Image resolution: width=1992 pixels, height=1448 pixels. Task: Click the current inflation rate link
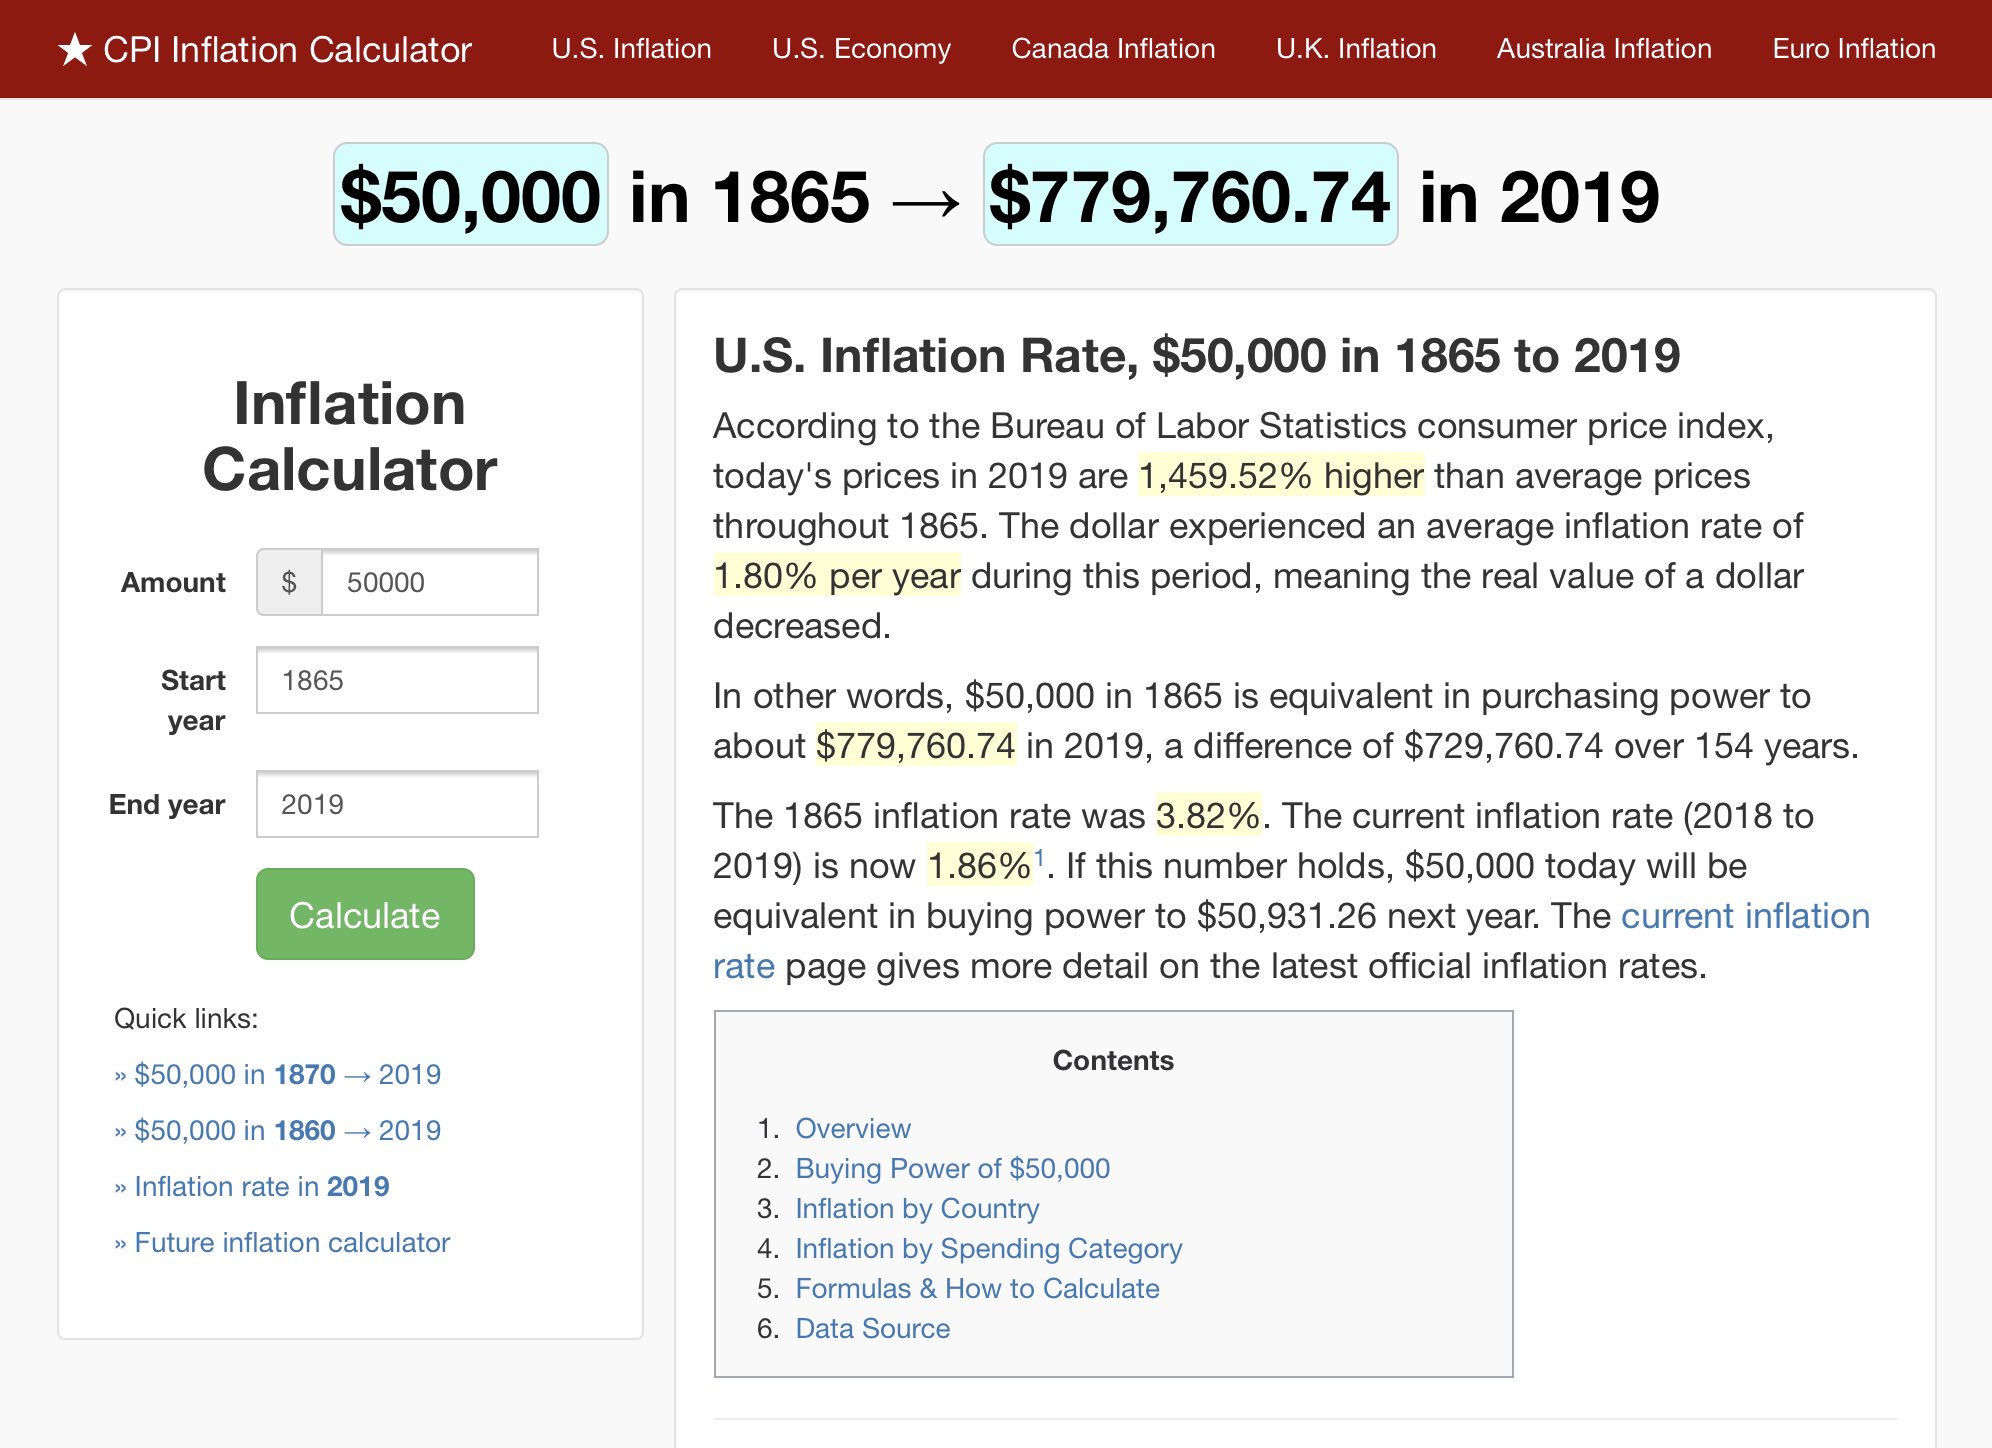1744,917
